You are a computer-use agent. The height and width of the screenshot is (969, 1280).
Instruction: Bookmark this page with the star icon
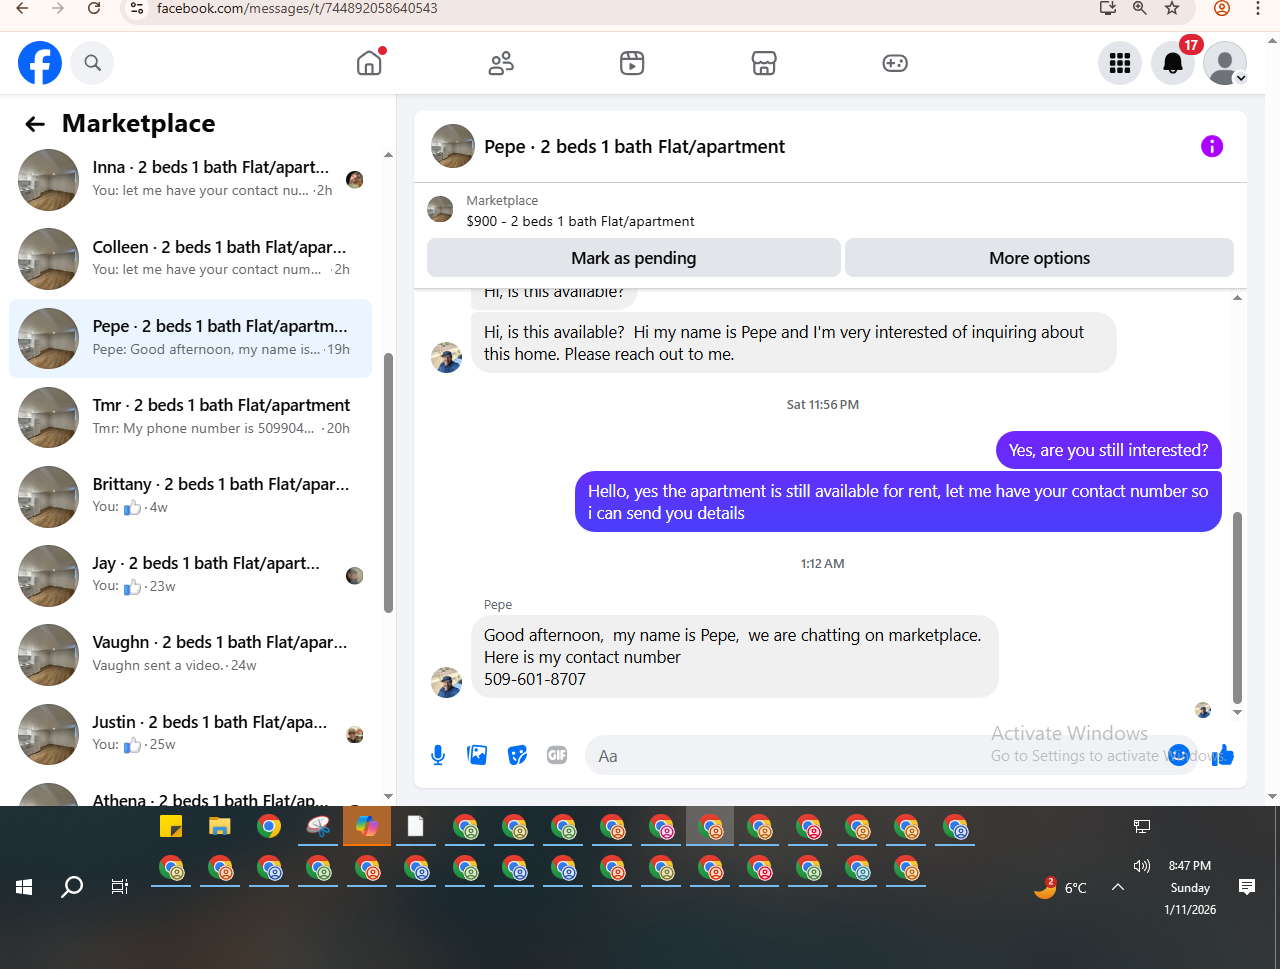[x=1172, y=9]
